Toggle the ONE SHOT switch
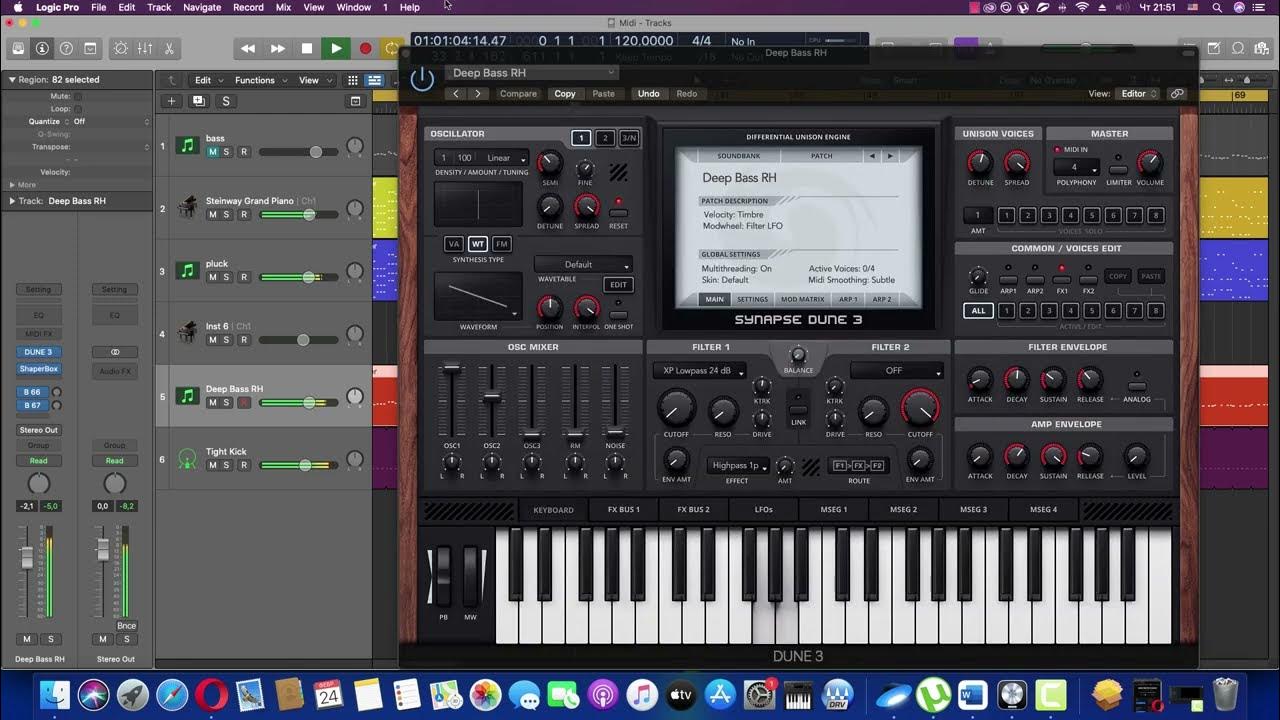This screenshot has height=720, width=1280. 618,314
